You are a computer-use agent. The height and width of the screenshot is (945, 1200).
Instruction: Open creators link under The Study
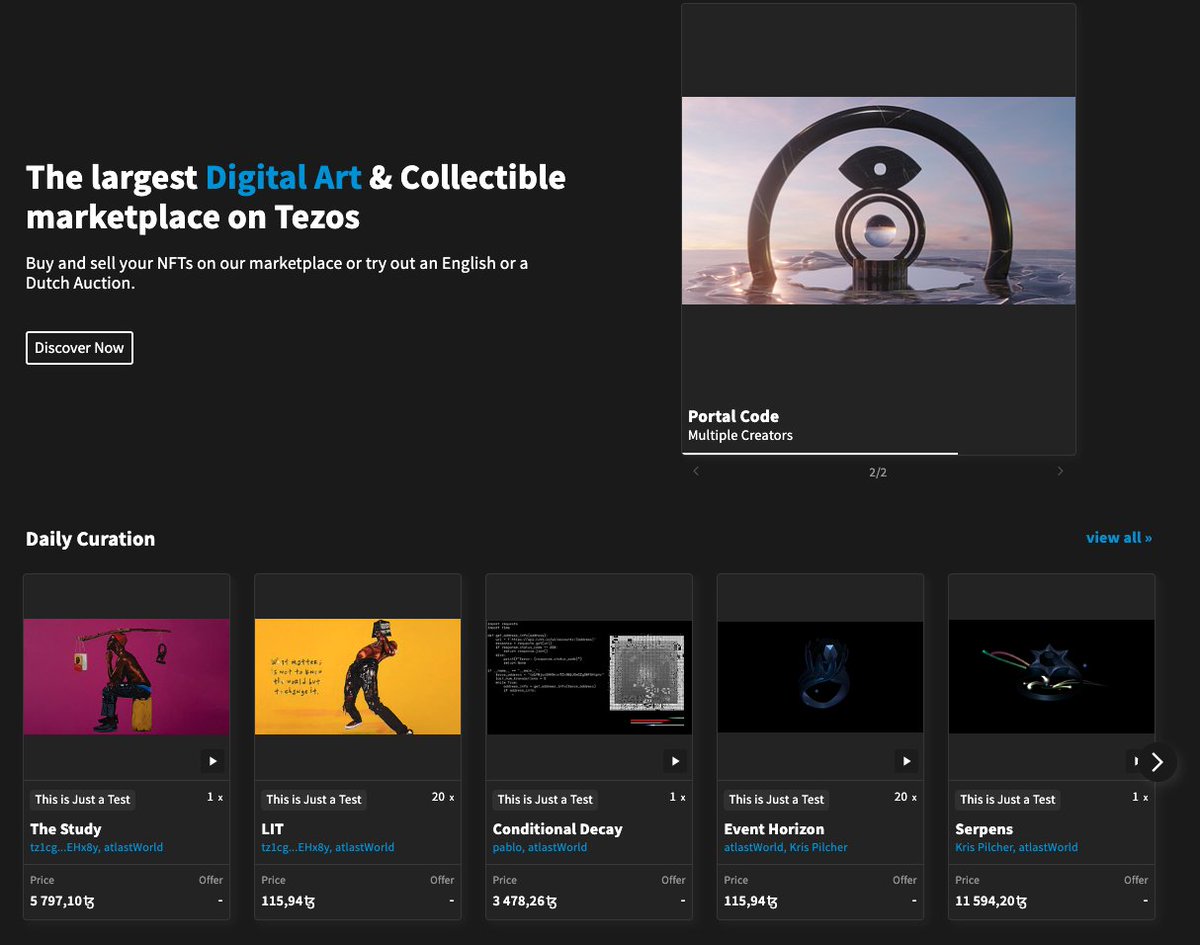click(x=96, y=847)
